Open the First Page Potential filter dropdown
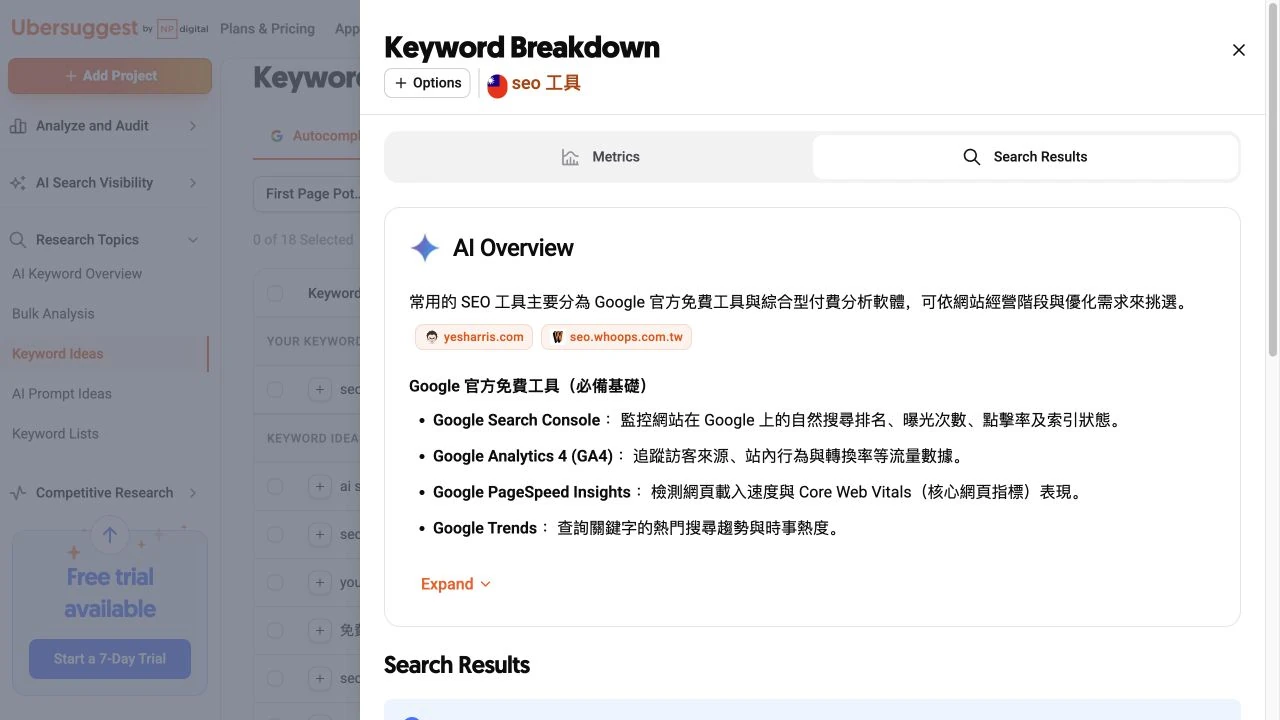Screen dimensions: 1280x720 307,194
